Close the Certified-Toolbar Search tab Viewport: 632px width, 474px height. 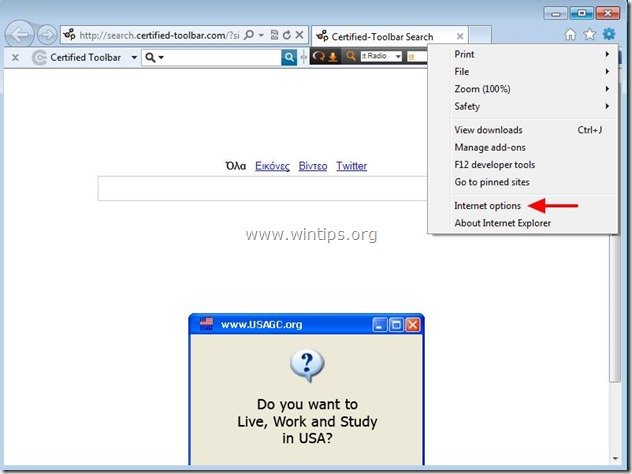459,36
